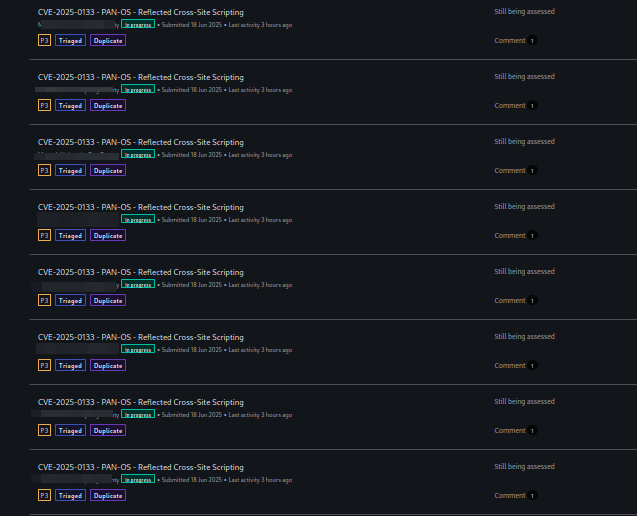Click the P3 priority badge in the seventh submission
This screenshot has width=637, height=516.
(44, 430)
